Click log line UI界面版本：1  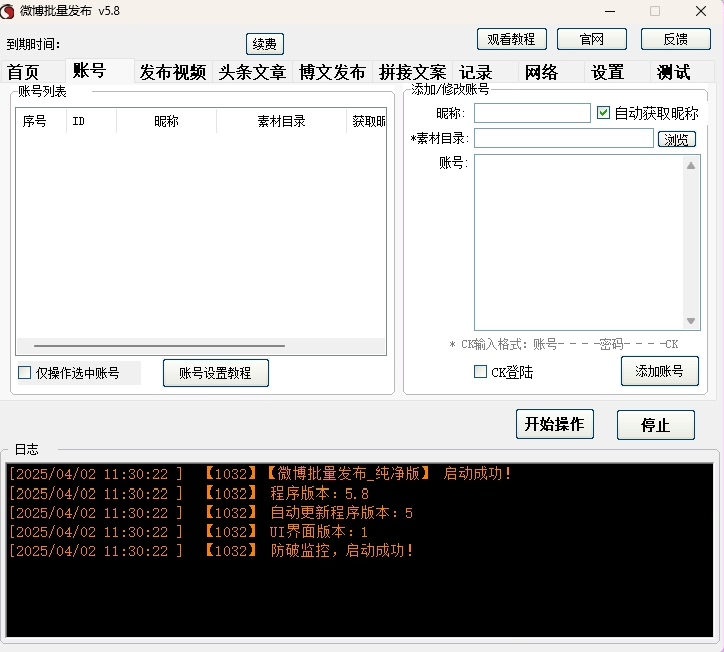pos(188,532)
